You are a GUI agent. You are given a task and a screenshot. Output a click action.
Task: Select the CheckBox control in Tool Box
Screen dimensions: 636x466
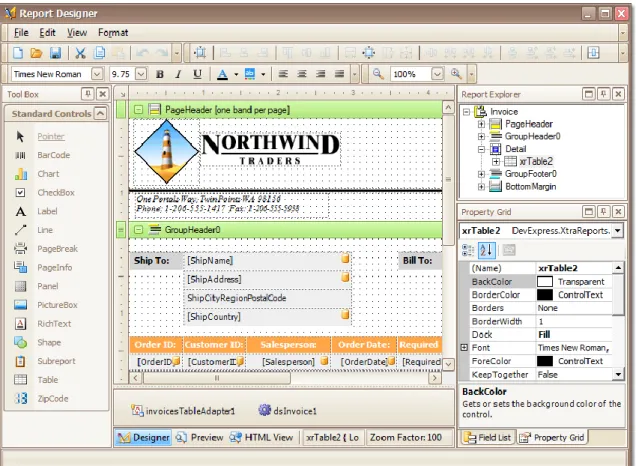(x=56, y=193)
